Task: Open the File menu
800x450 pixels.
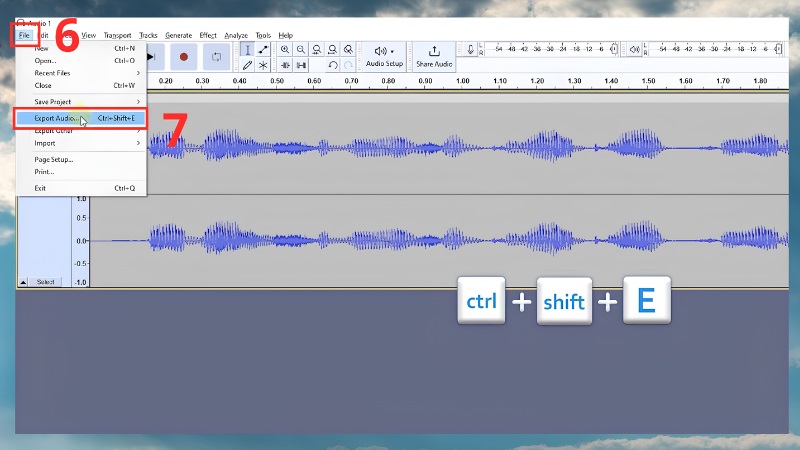Action: [x=24, y=35]
